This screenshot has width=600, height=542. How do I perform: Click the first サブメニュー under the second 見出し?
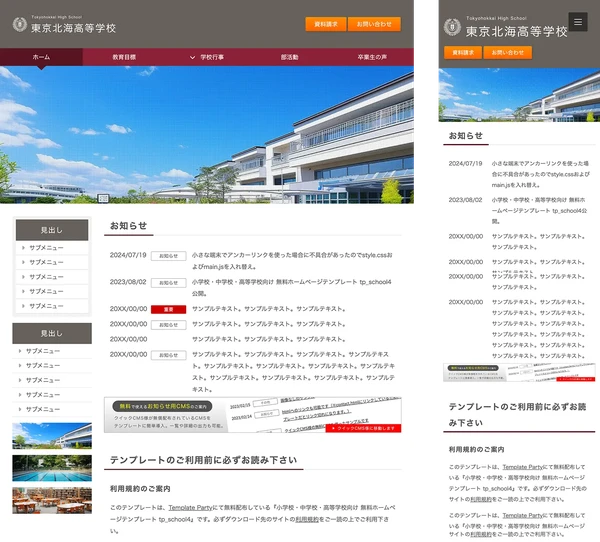coord(52,351)
